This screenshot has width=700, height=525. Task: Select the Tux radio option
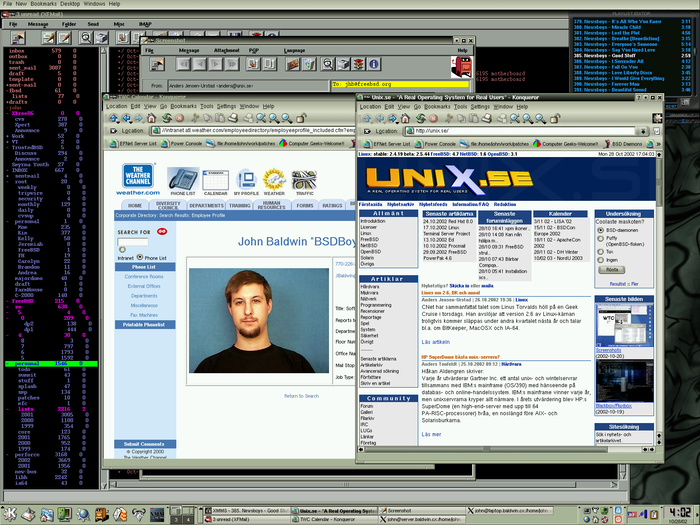coord(600,252)
